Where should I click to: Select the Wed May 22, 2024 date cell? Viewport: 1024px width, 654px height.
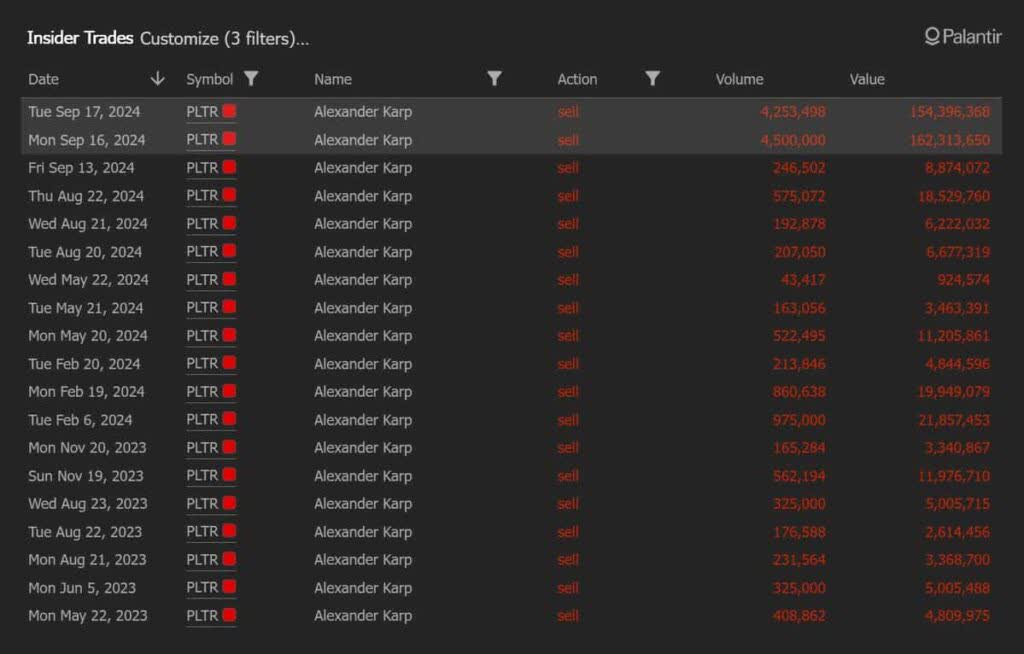[x=88, y=280]
